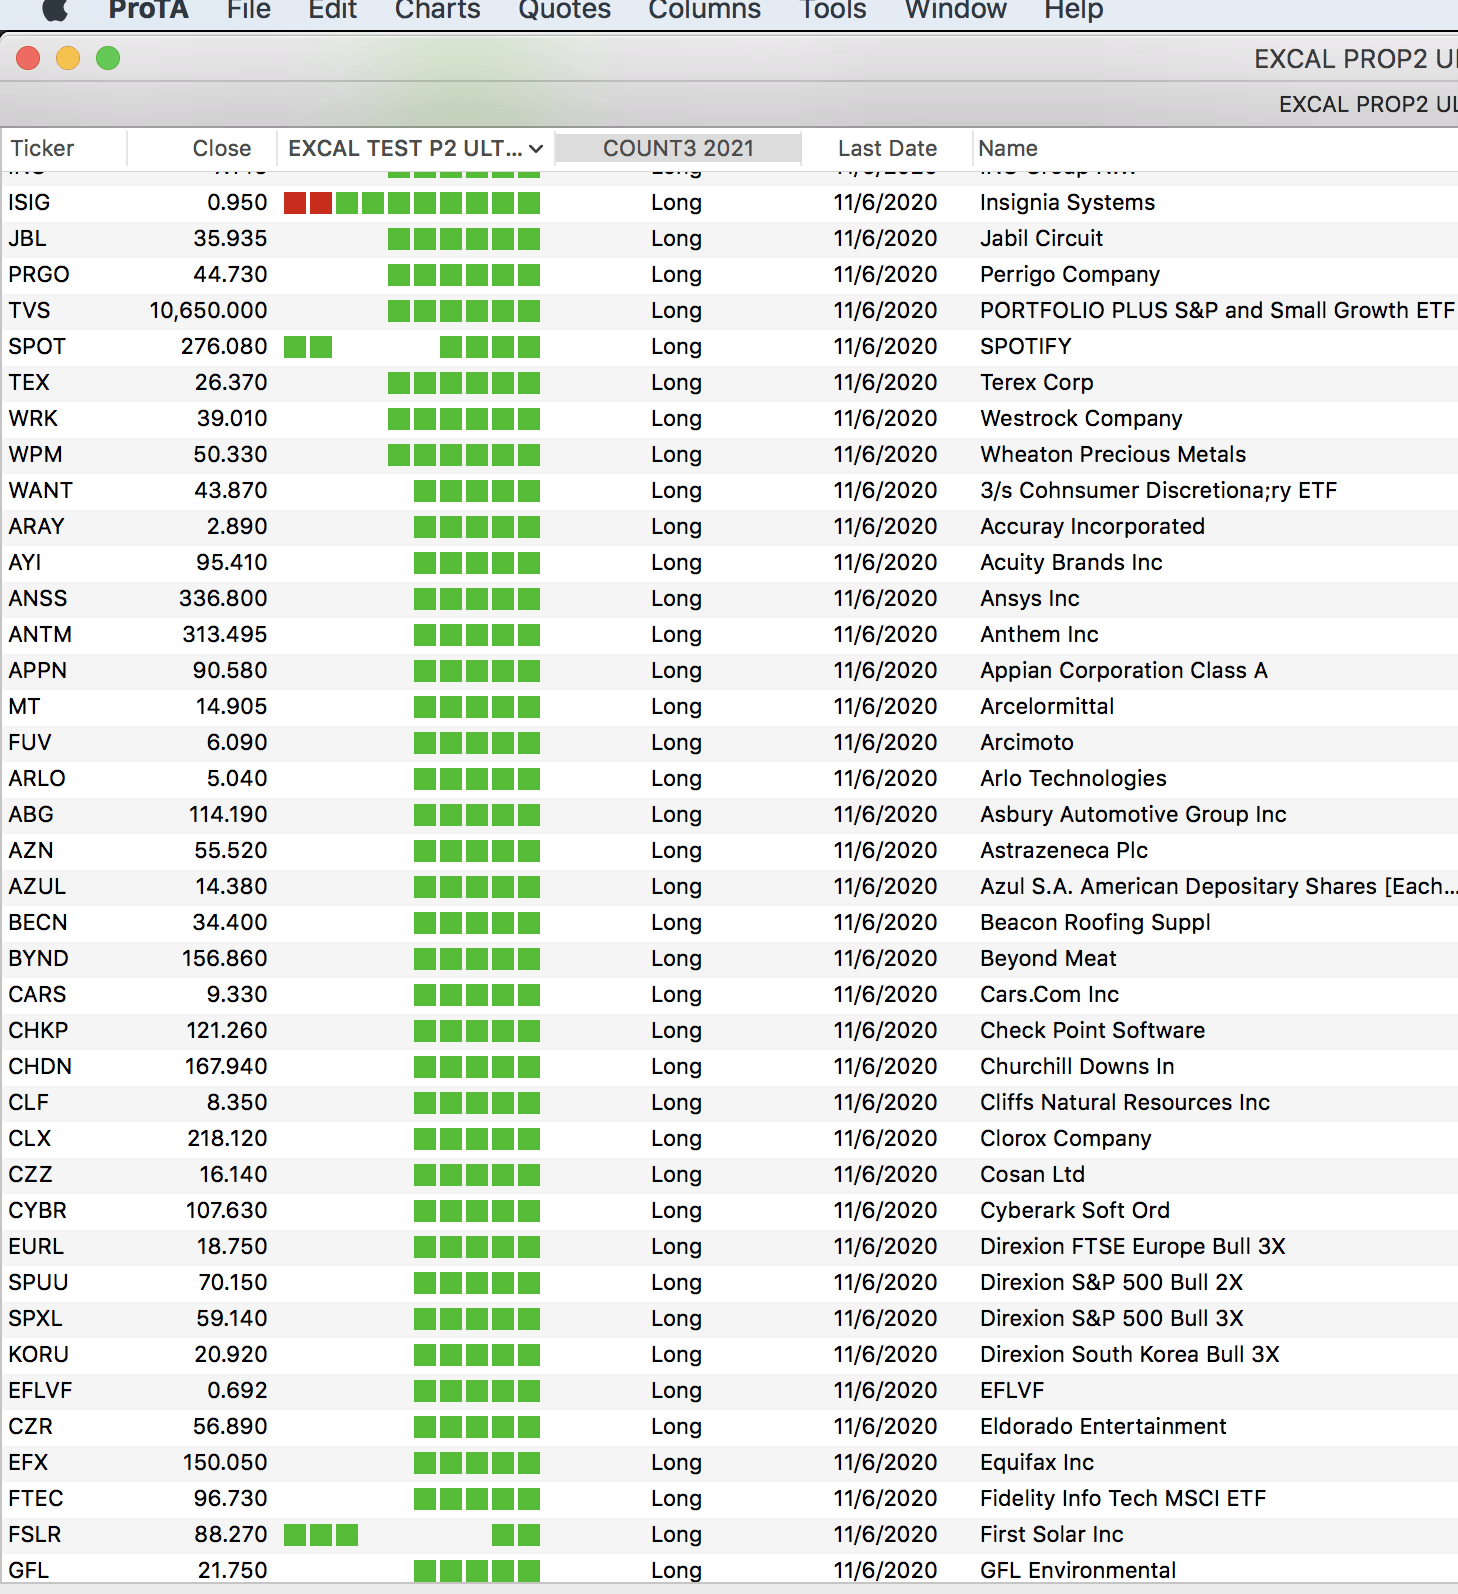Screen dimensions: 1458x1594
Task: Sort by the COUNT3 2021 column header
Action: (x=678, y=149)
